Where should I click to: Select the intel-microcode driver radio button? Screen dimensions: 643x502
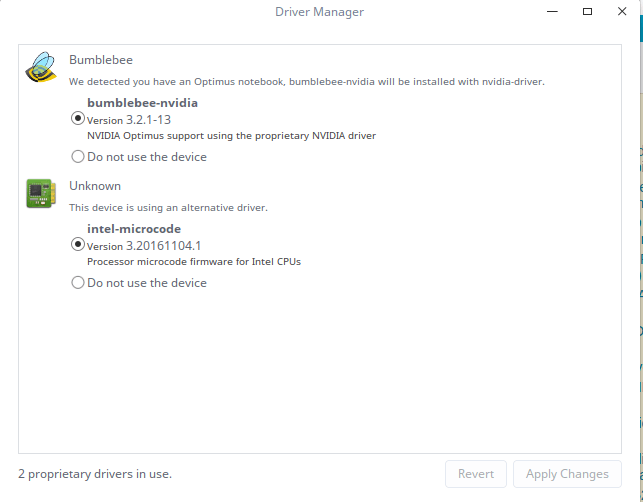pos(78,244)
